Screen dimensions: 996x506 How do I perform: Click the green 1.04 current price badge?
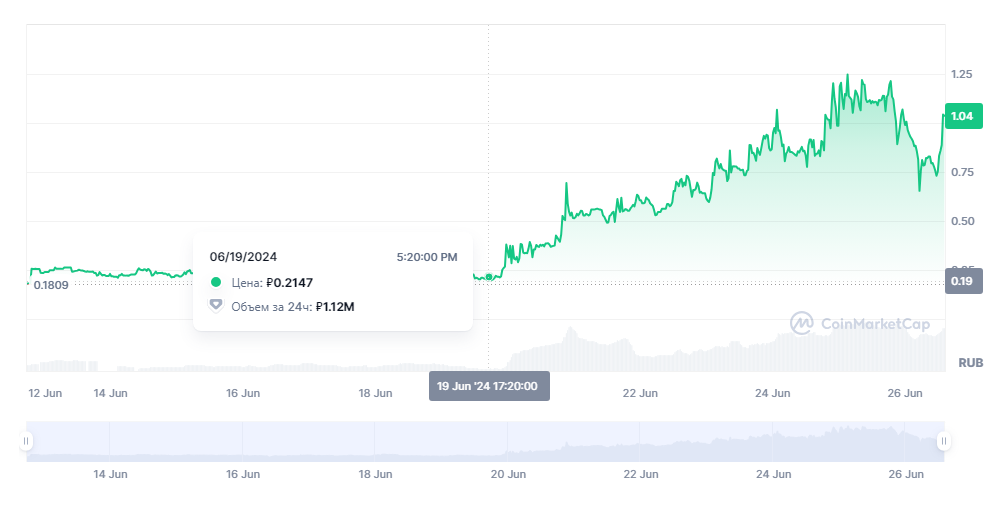[961, 117]
